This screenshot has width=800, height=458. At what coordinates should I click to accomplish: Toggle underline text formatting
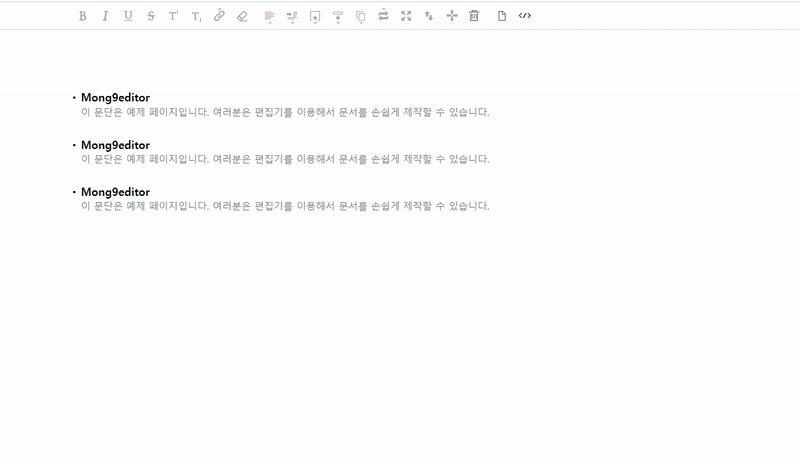point(128,16)
